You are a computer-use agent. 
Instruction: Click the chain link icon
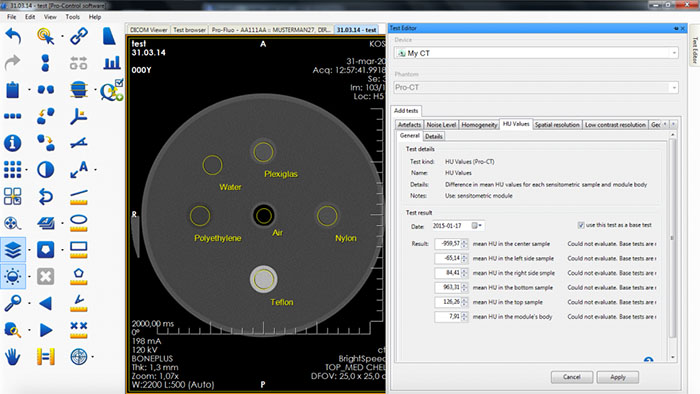[x=79, y=36]
